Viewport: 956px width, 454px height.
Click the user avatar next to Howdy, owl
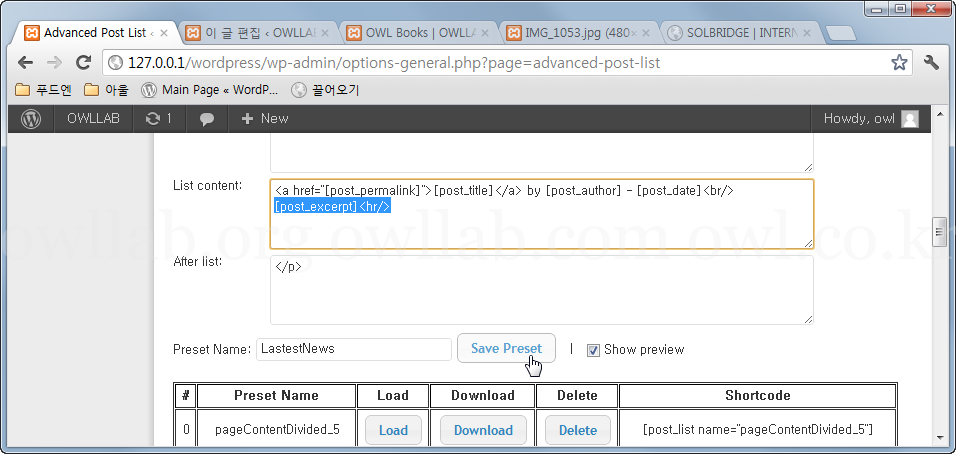(909, 118)
